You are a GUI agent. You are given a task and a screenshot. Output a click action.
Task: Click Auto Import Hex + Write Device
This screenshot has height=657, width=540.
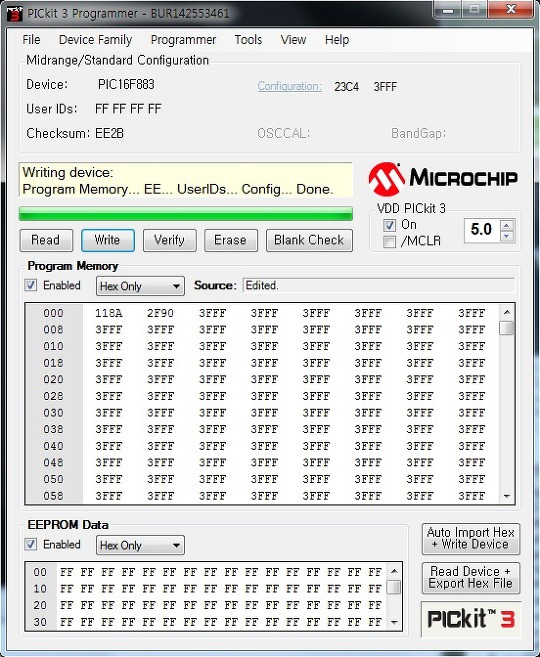[x=471, y=538]
